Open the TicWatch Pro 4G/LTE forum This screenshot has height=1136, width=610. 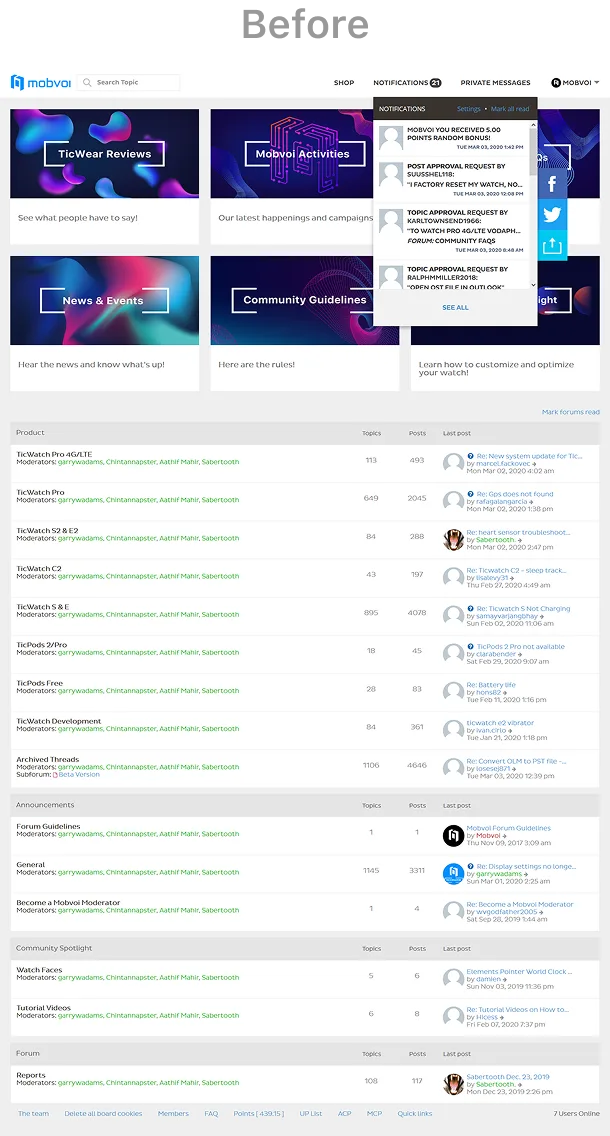[x=54, y=454]
